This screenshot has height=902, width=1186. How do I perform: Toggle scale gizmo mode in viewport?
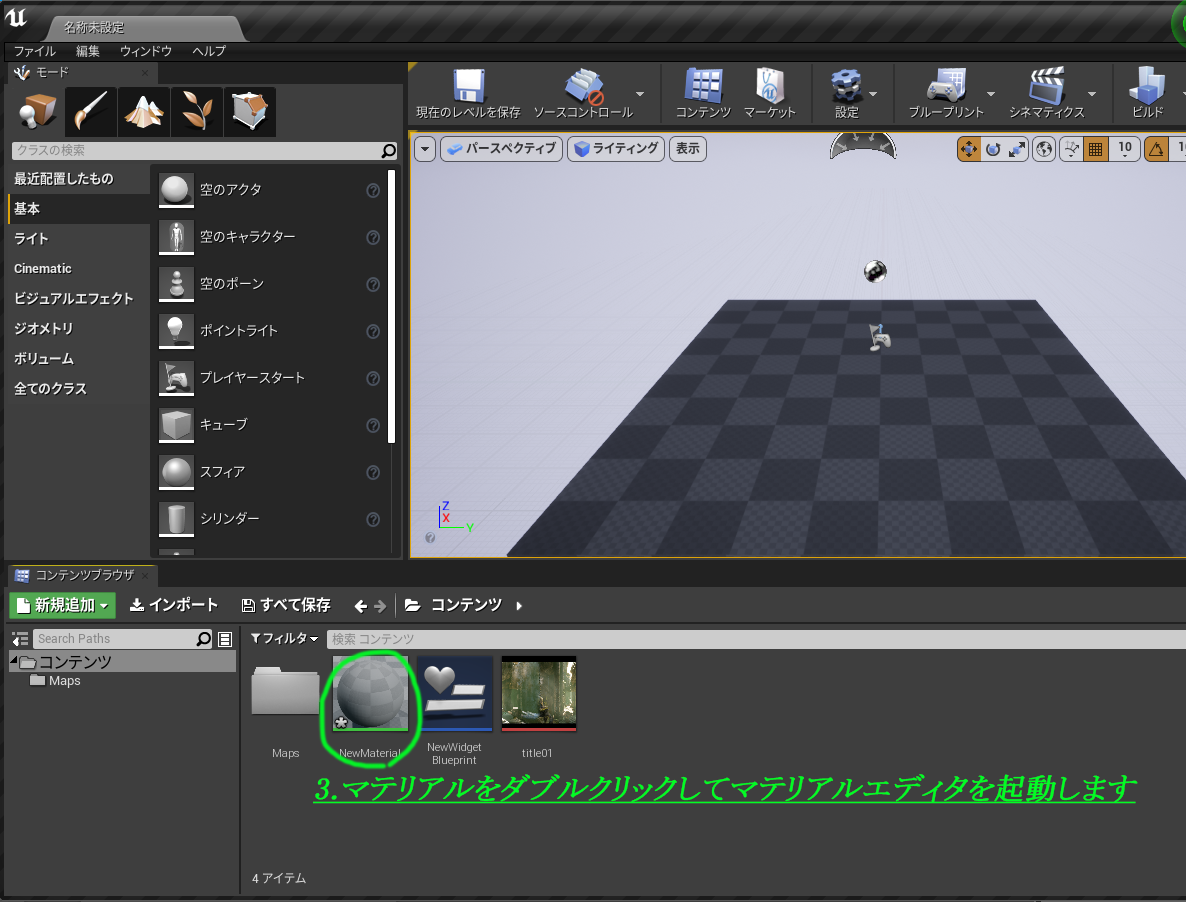point(1017,149)
